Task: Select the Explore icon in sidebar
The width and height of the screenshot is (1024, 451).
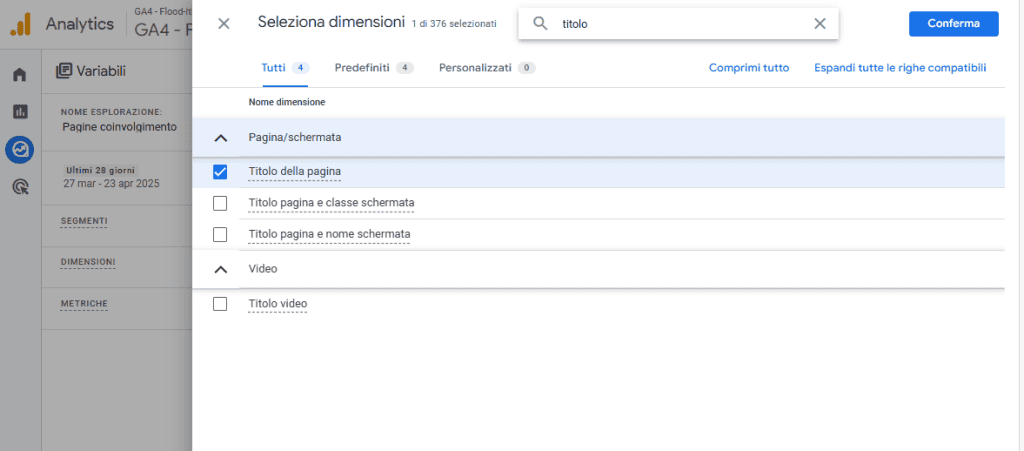Action: point(19,149)
